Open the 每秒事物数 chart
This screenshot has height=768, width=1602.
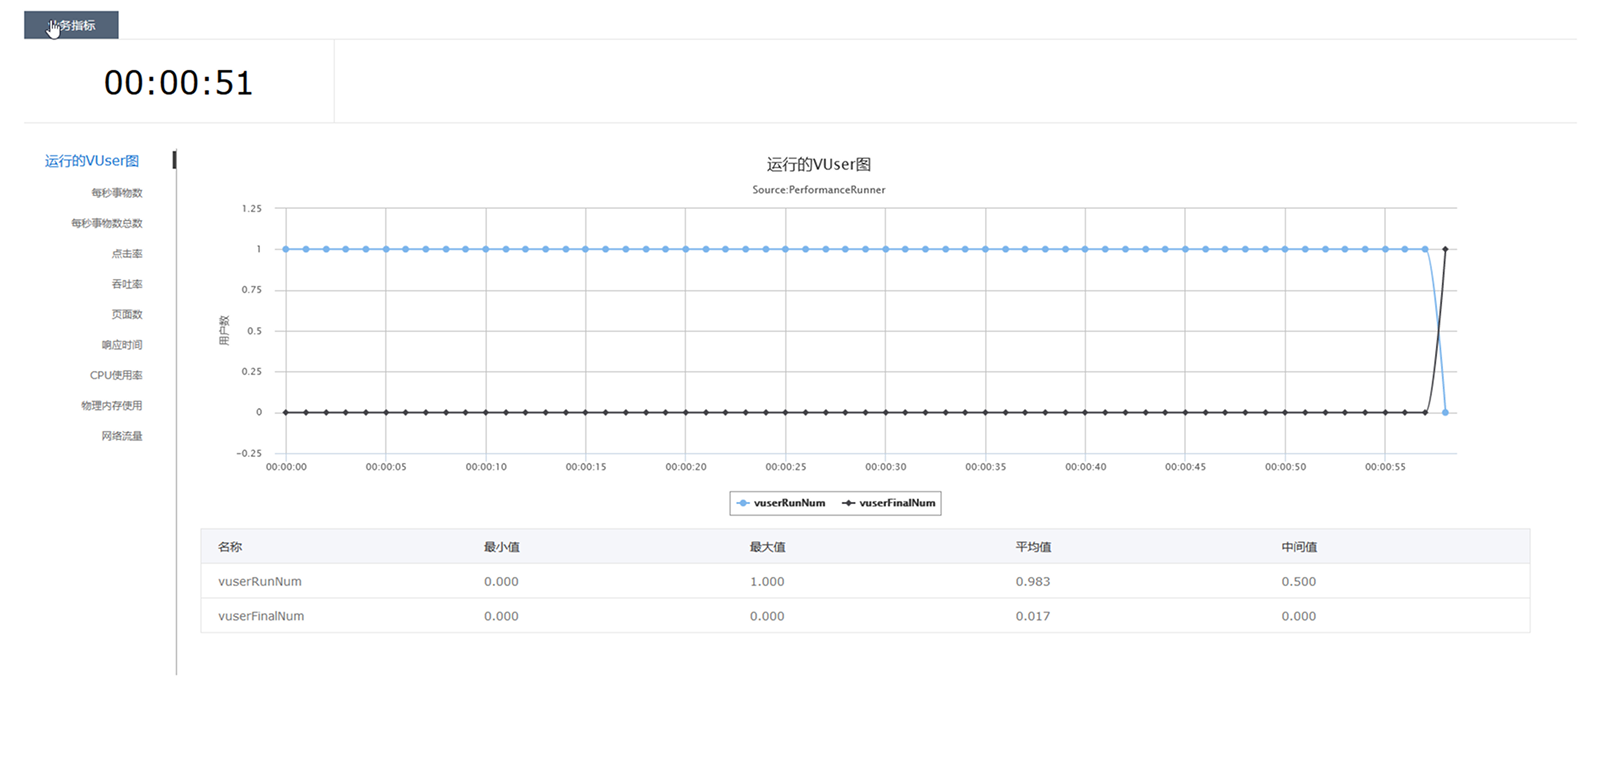117,193
